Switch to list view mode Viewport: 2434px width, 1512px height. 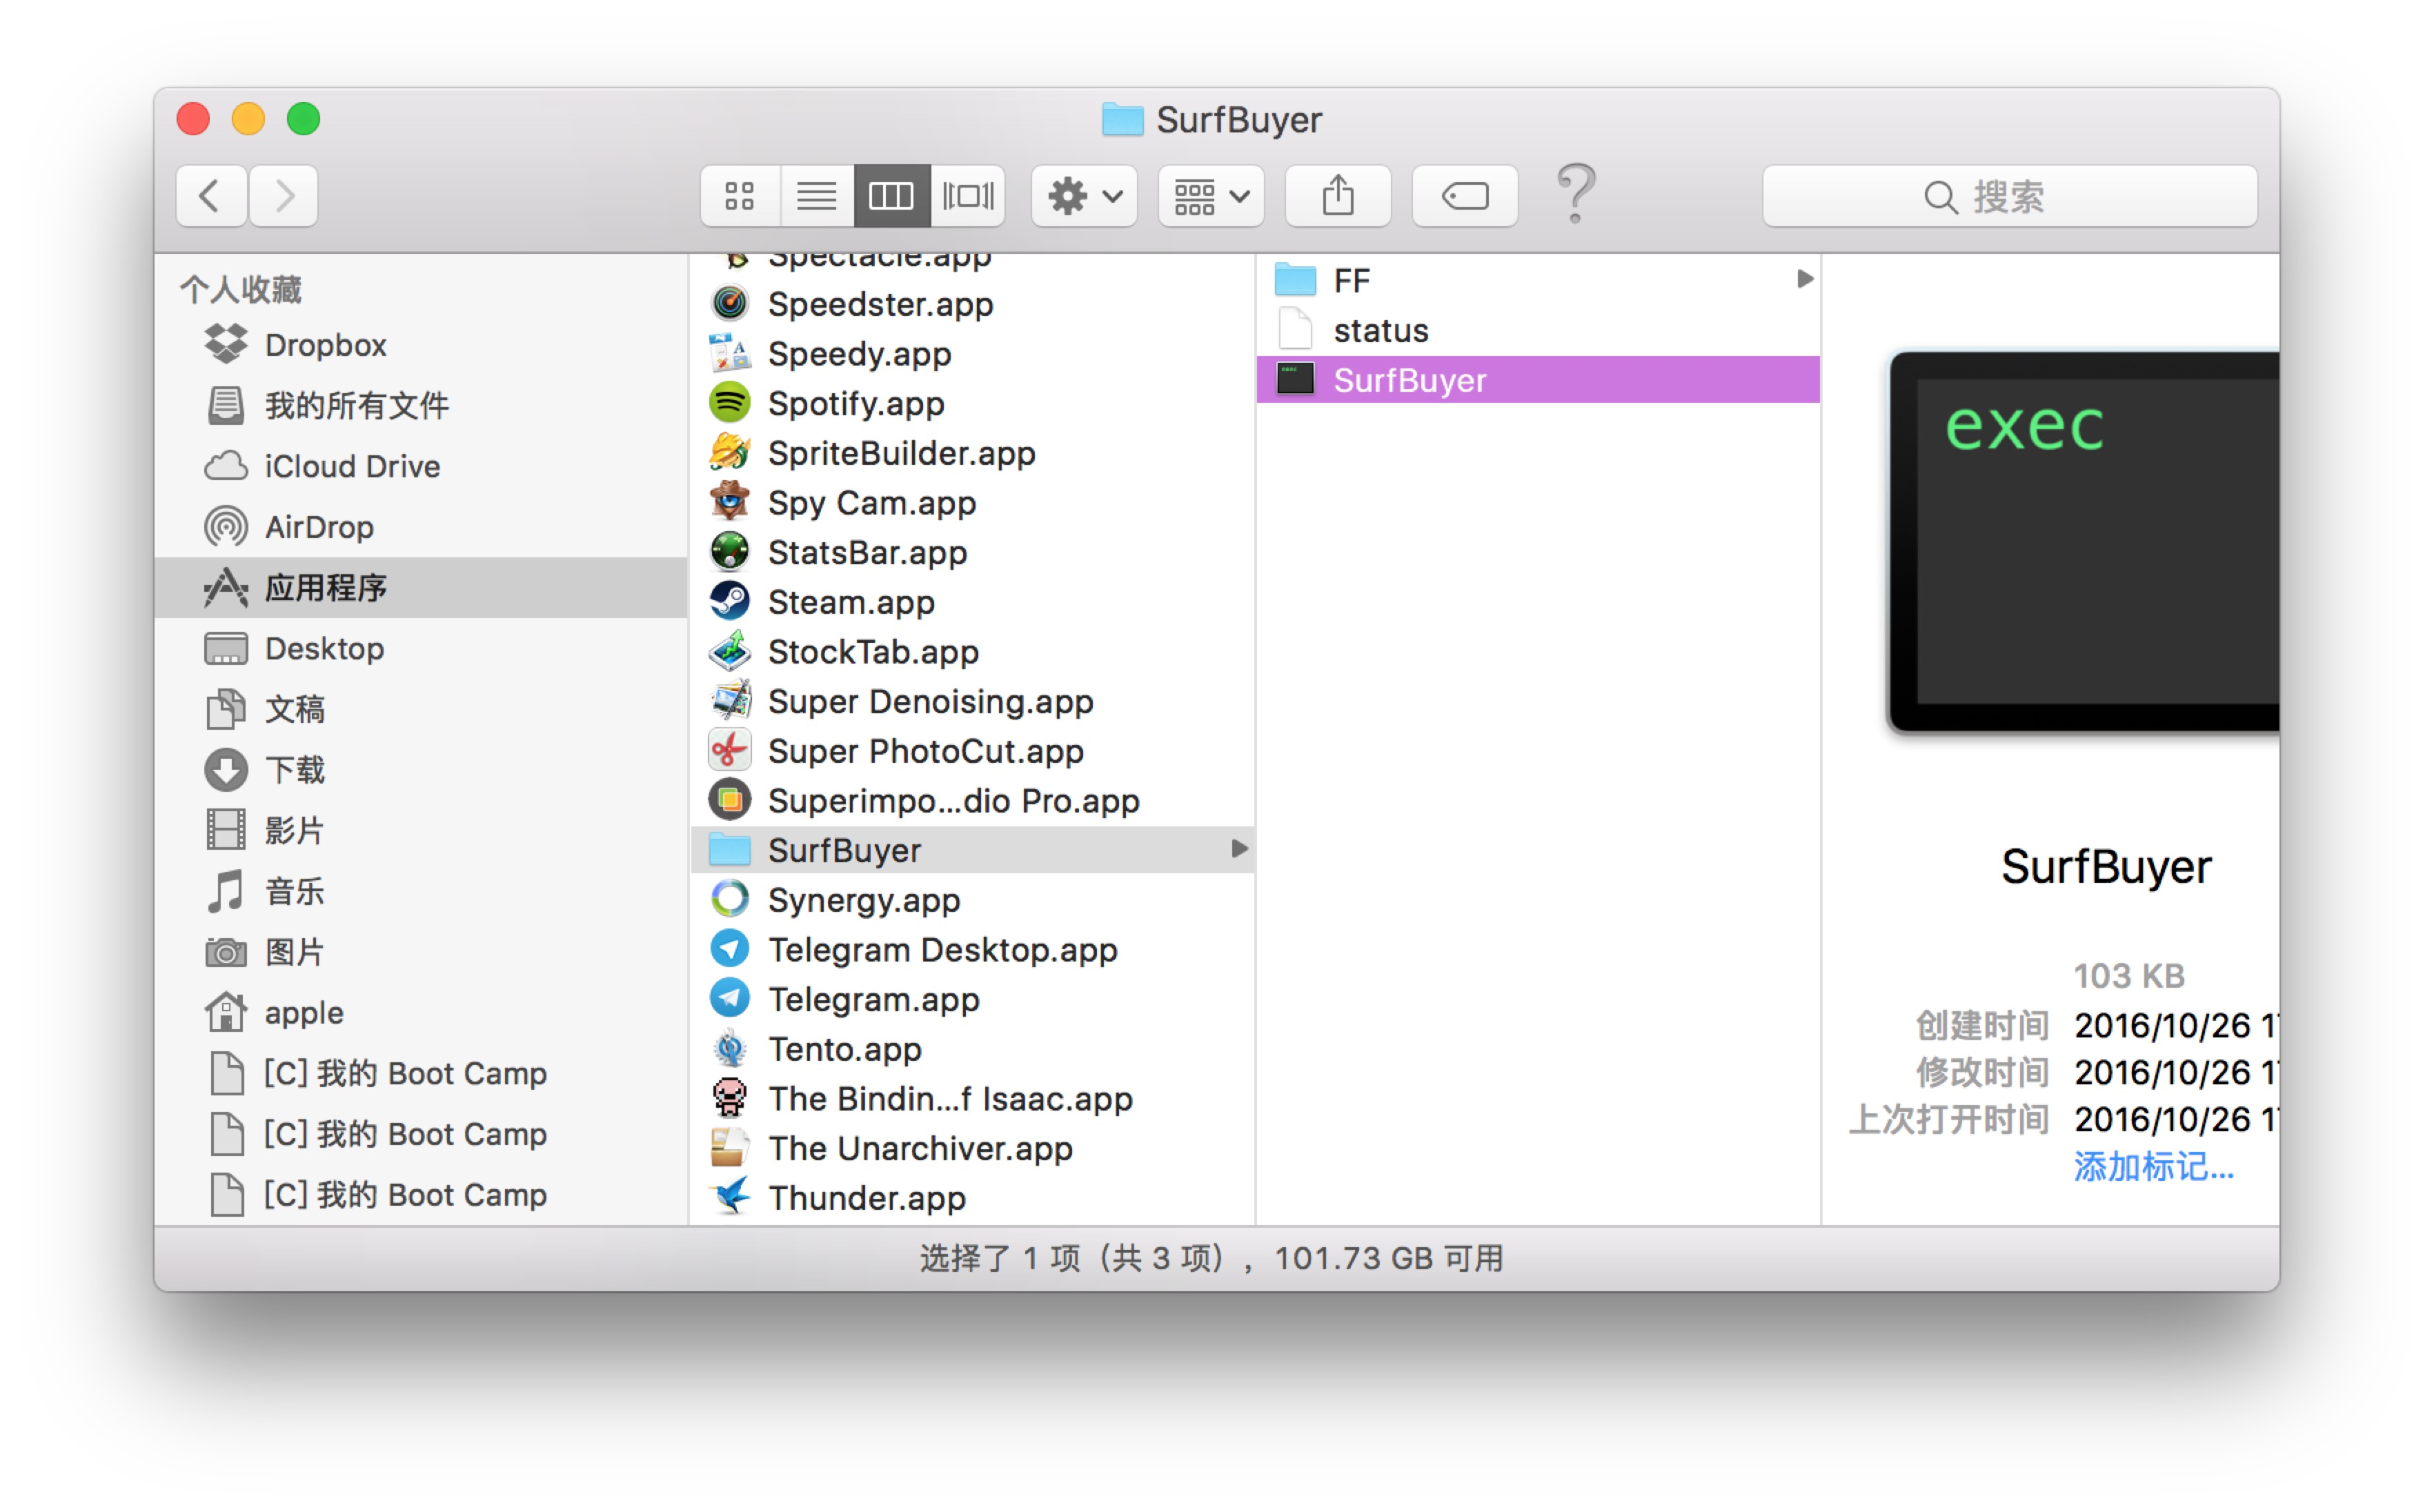click(x=816, y=196)
